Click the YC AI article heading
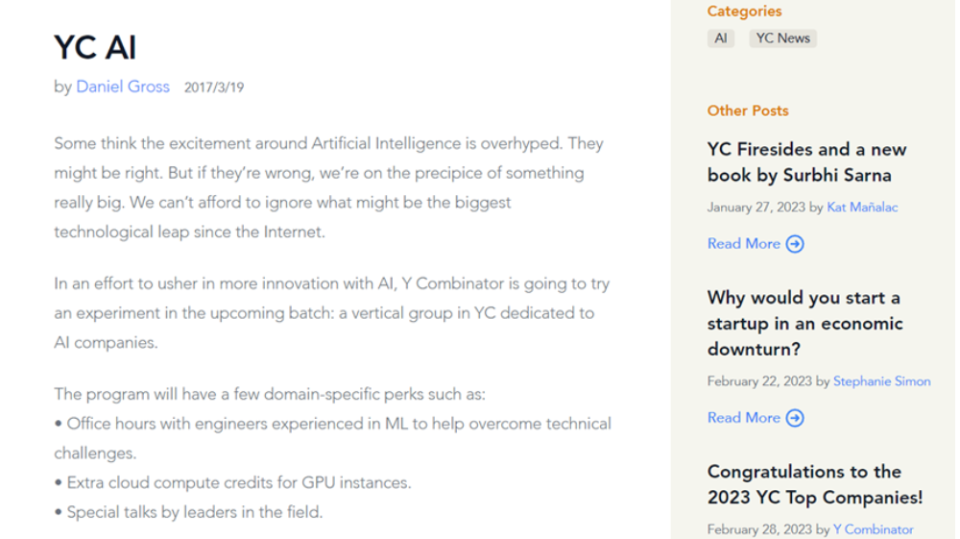This screenshot has height=539, width=960. [95, 47]
